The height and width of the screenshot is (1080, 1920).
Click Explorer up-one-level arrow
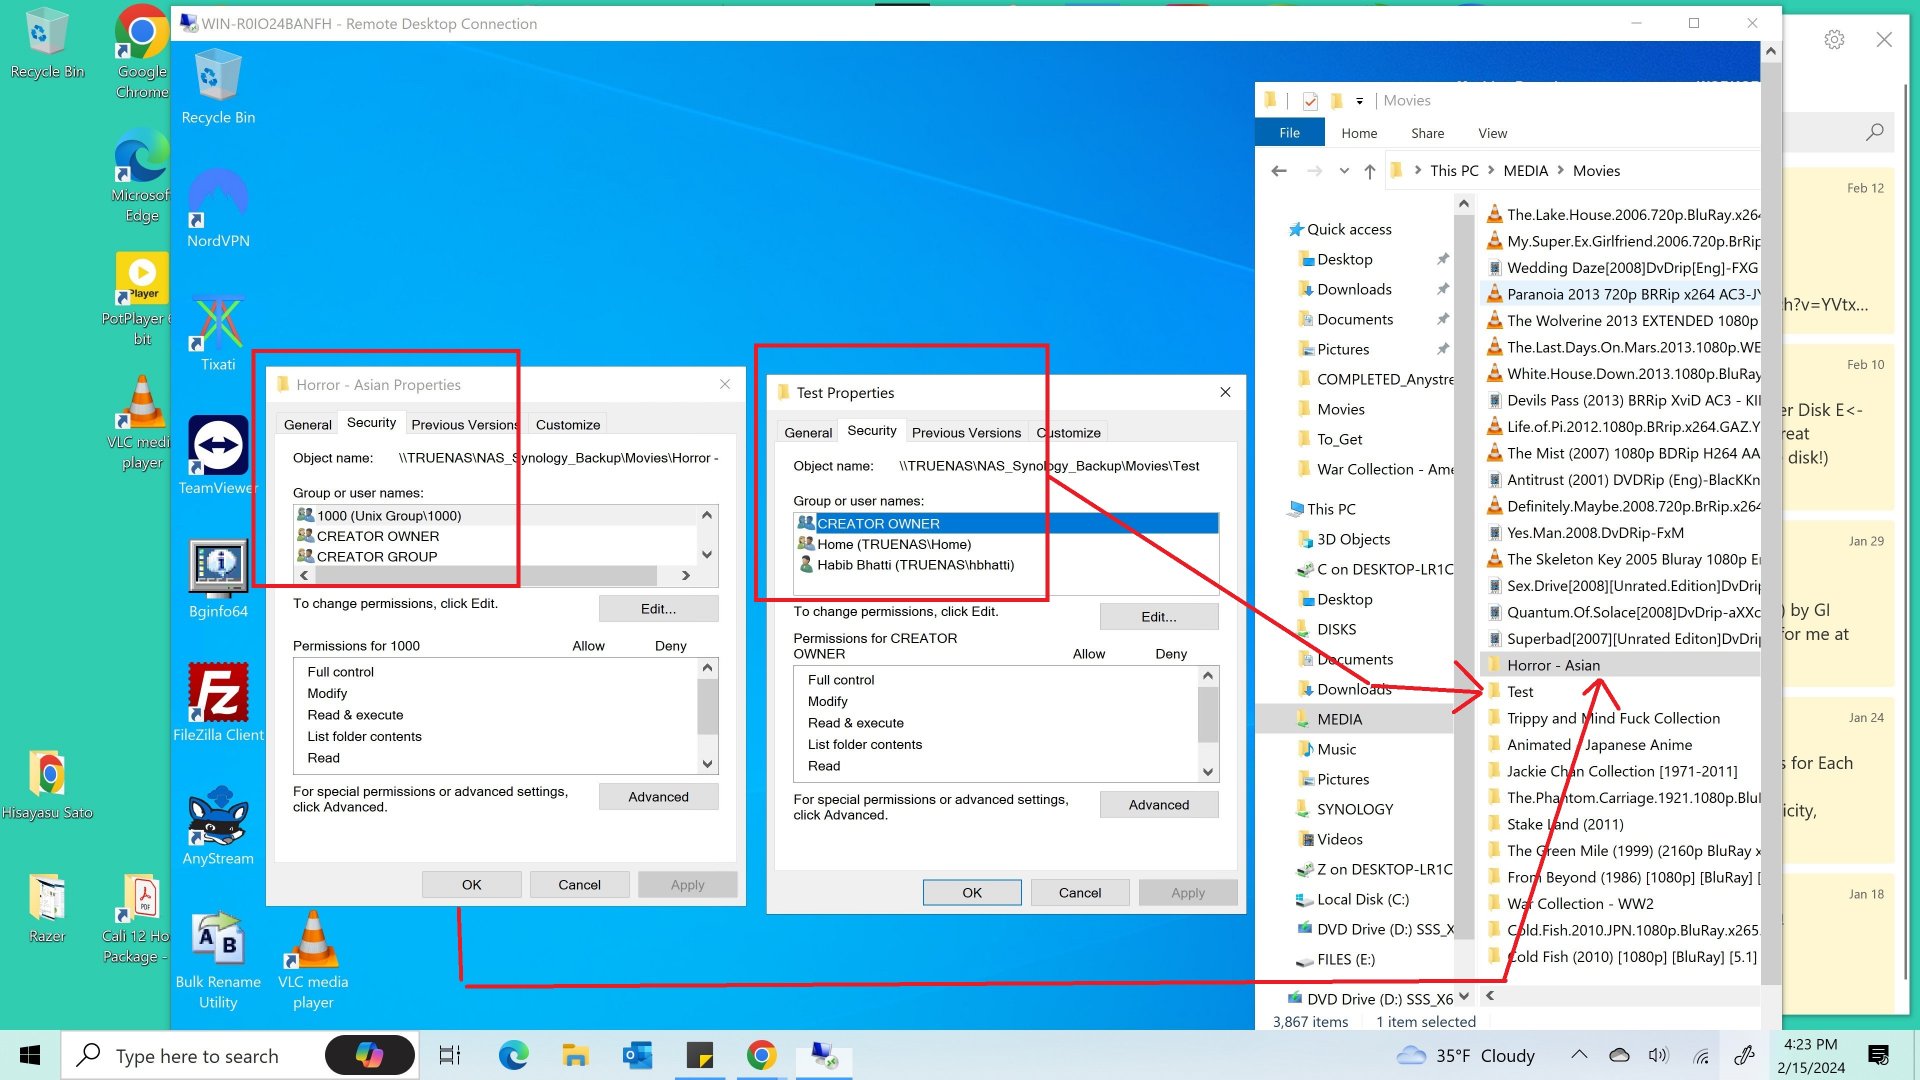(x=1370, y=171)
